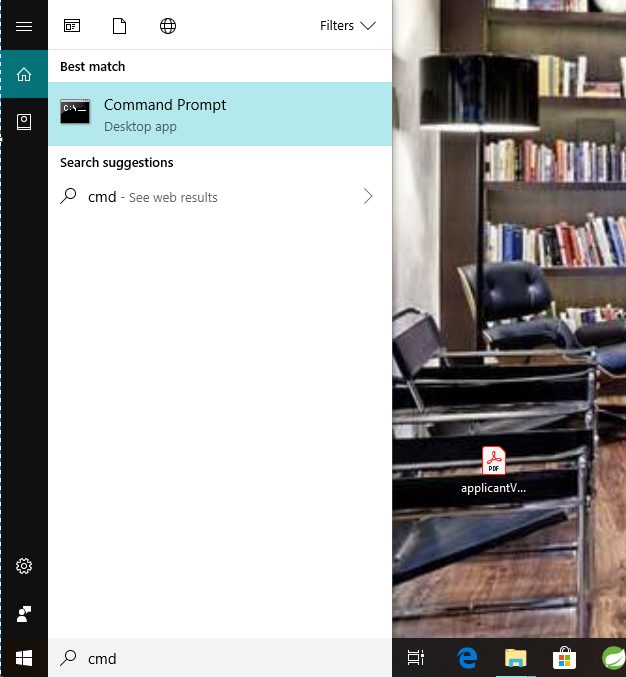Open the Command Prompt best match result

click(x=220, y=114)
